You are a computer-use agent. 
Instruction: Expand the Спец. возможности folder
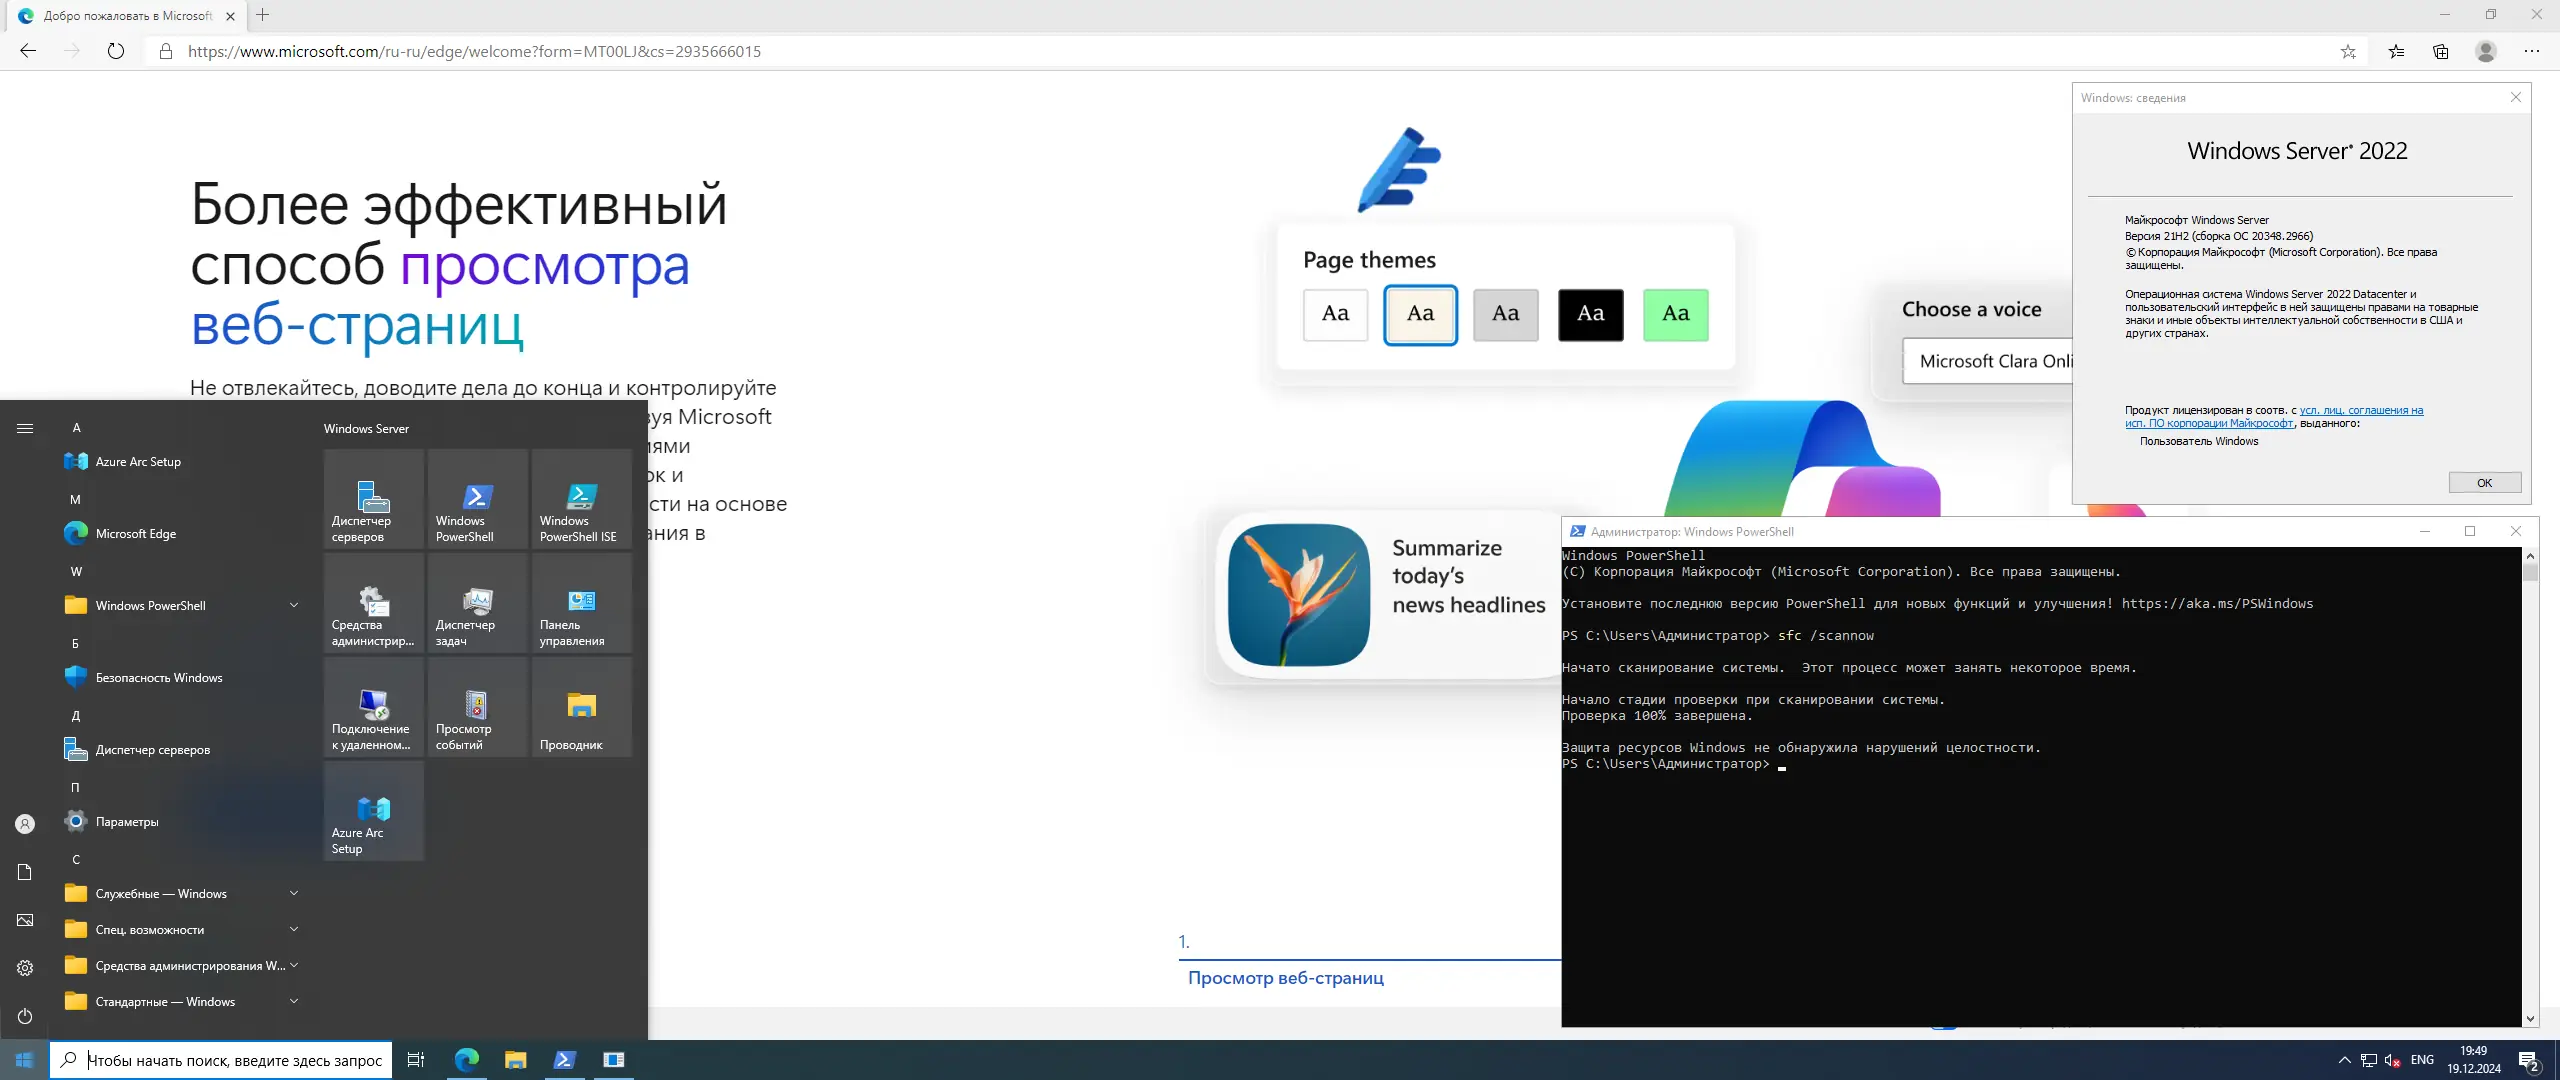point(180,929)
